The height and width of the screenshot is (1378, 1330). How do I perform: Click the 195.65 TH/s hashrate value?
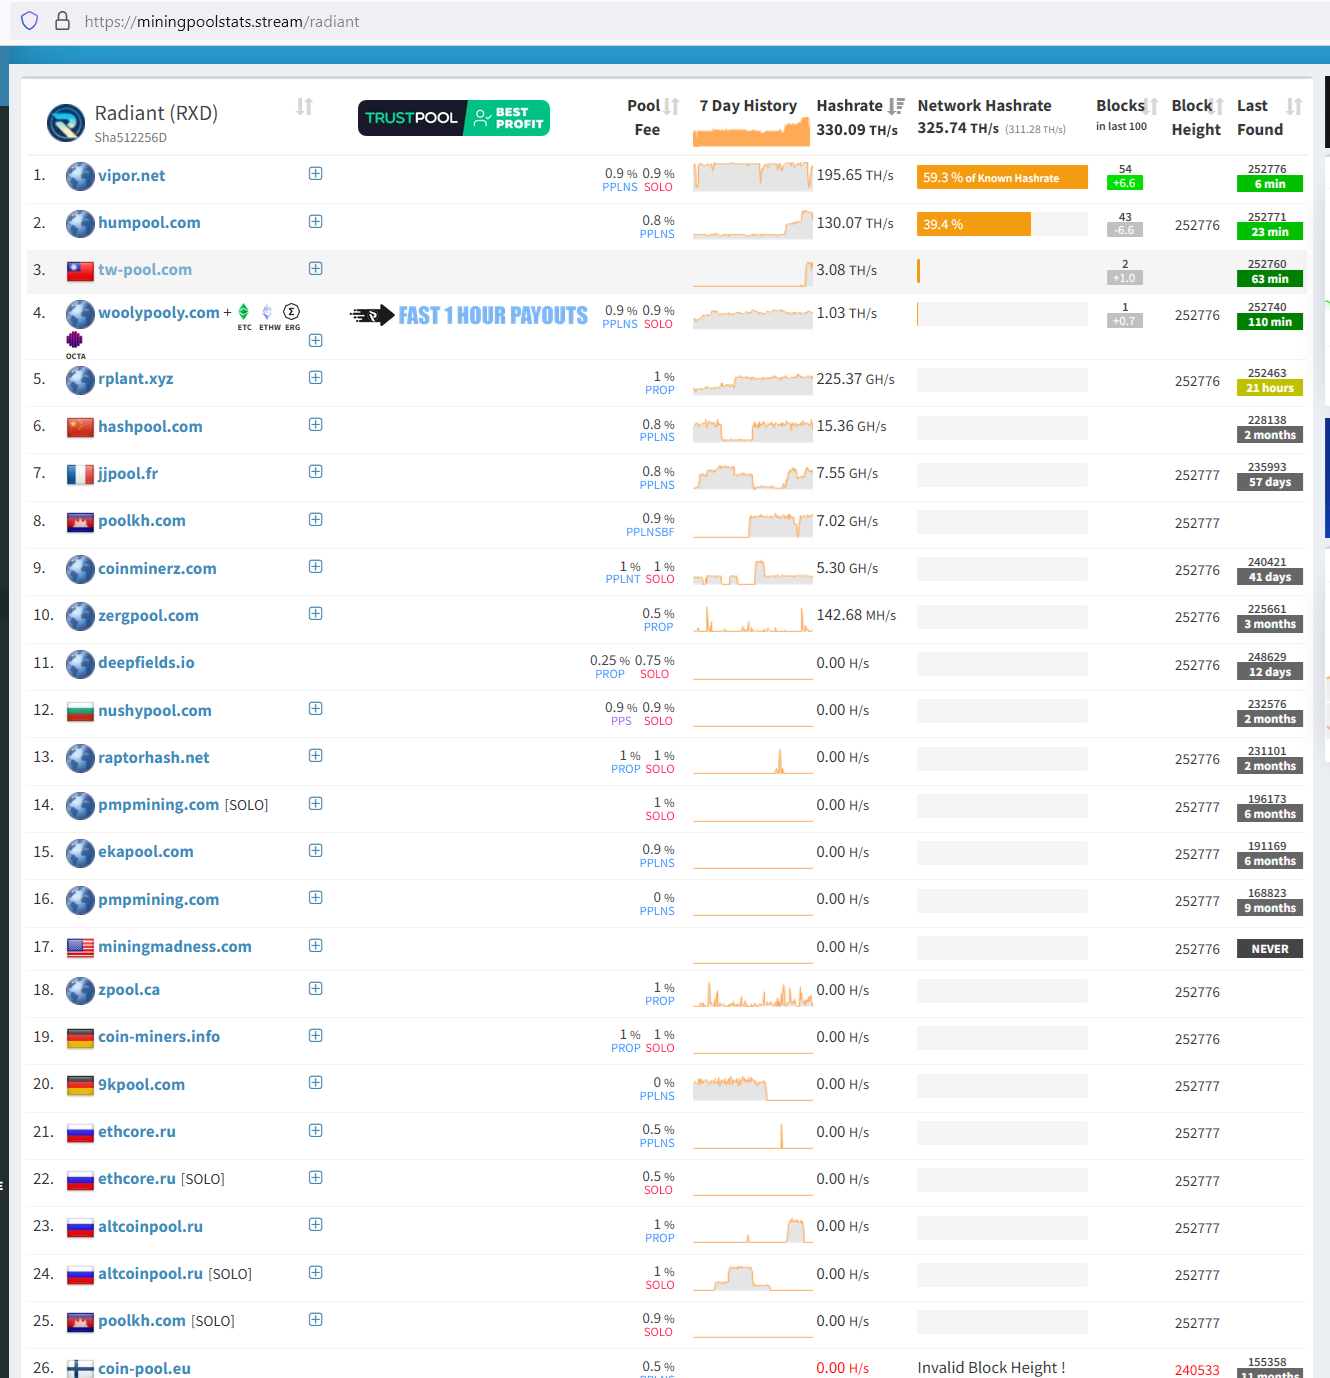855,175
